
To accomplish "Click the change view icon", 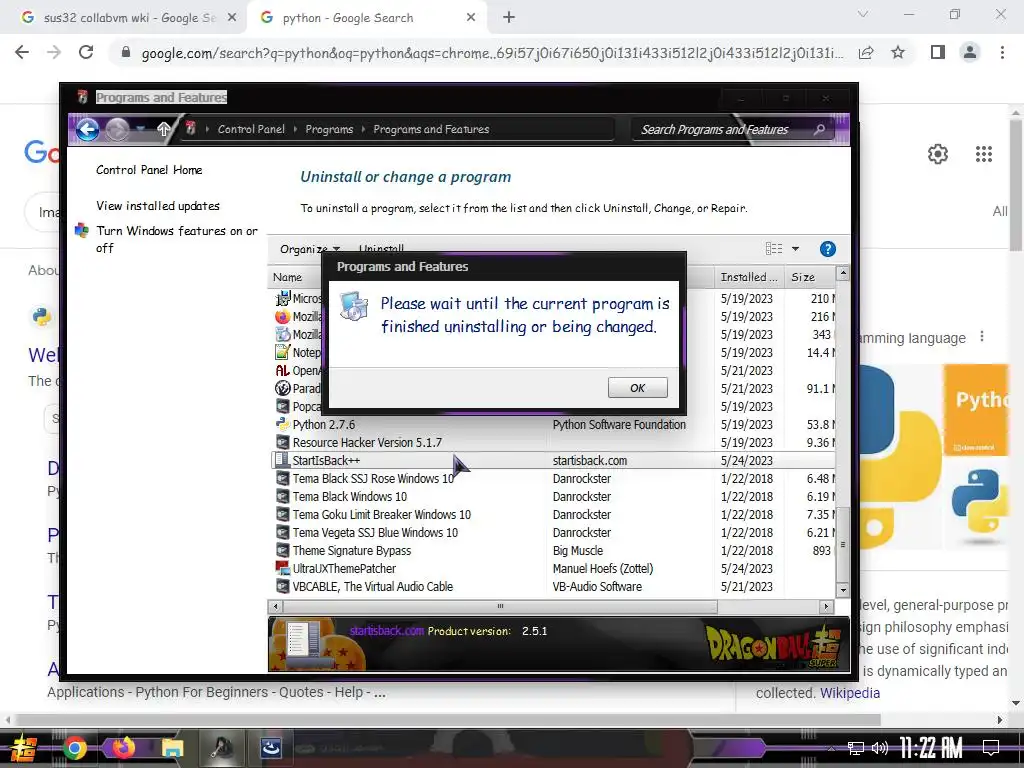I will [x=774, y=249].
